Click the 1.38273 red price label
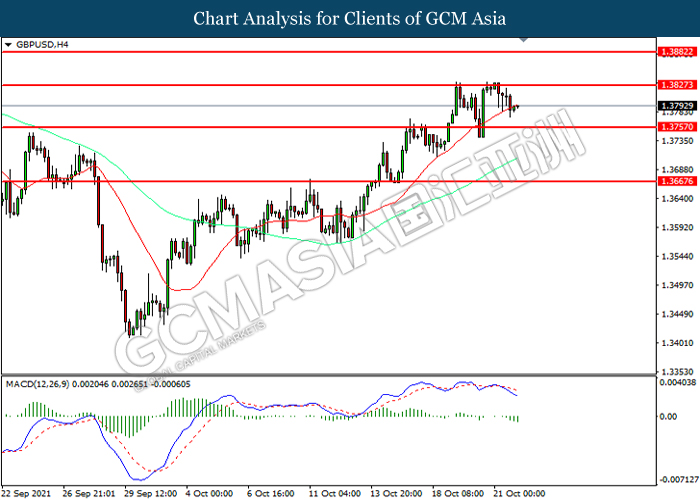The height and width of the screenshot is (500, 700). [x=677, y=85]
